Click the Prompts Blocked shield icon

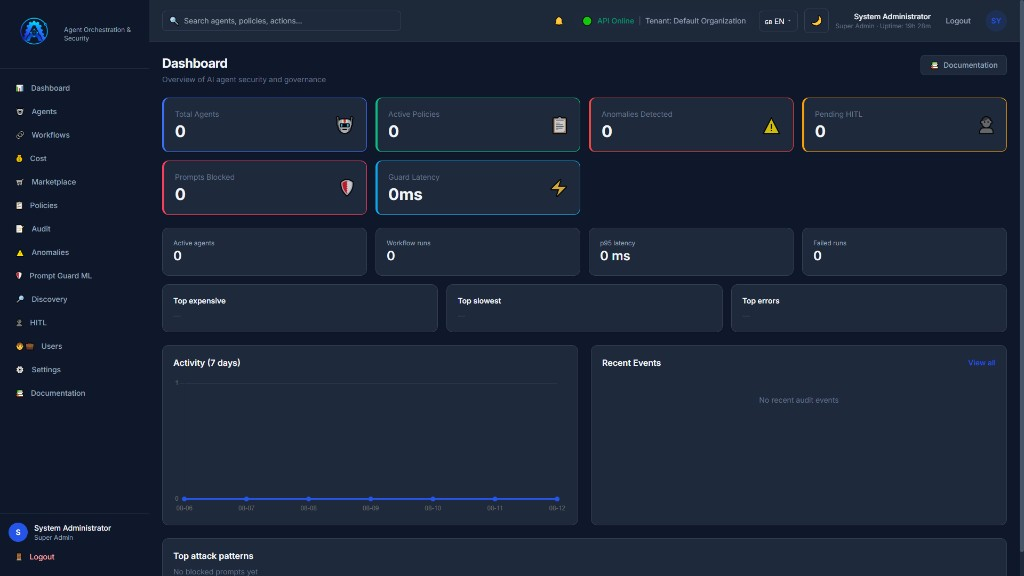coord(346,187)
